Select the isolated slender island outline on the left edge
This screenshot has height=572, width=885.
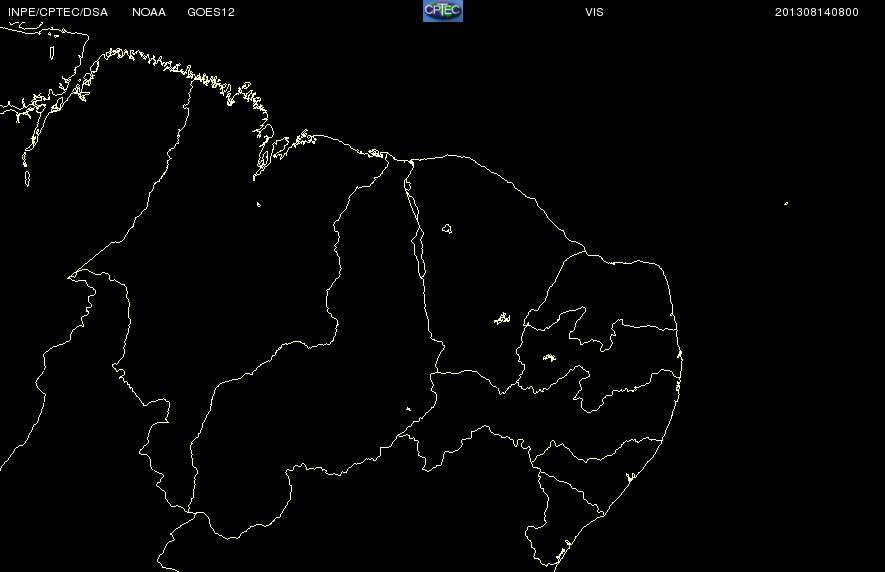click(27, 179)
